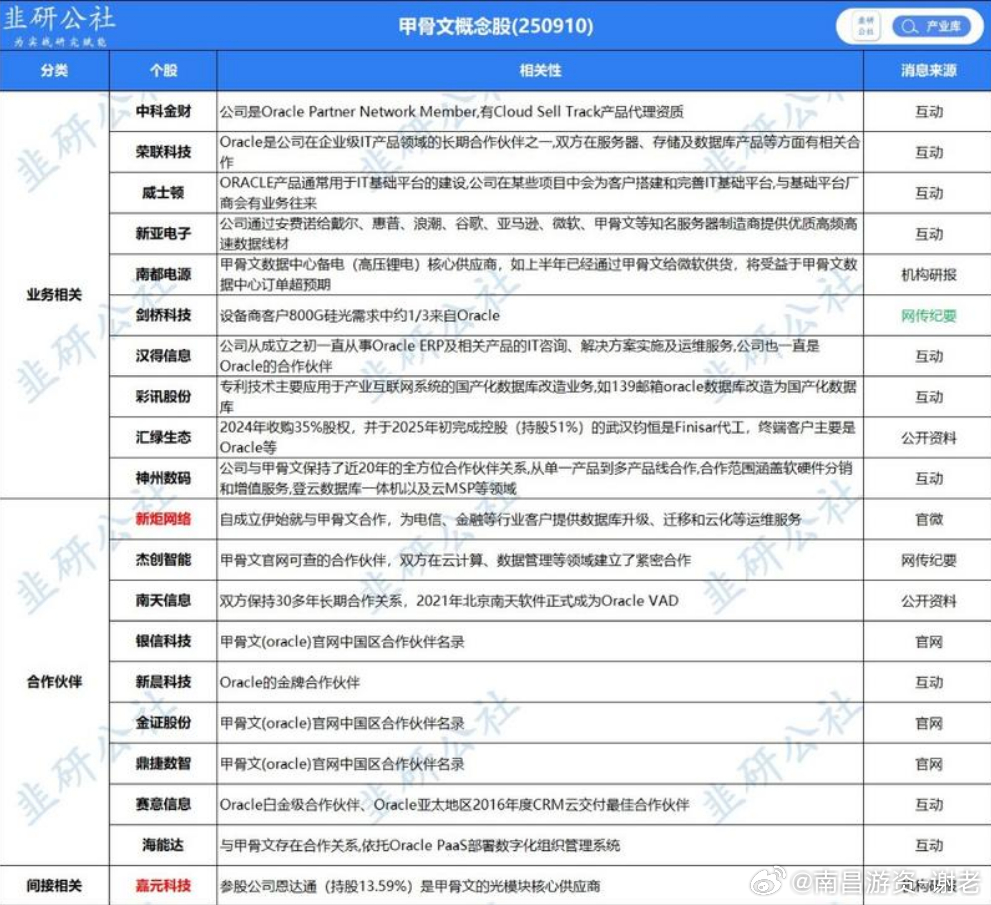Click the 业务相关 category cell
Viewport: 991px width, 905px height.
pyautogui.click(x=54, y=295)
